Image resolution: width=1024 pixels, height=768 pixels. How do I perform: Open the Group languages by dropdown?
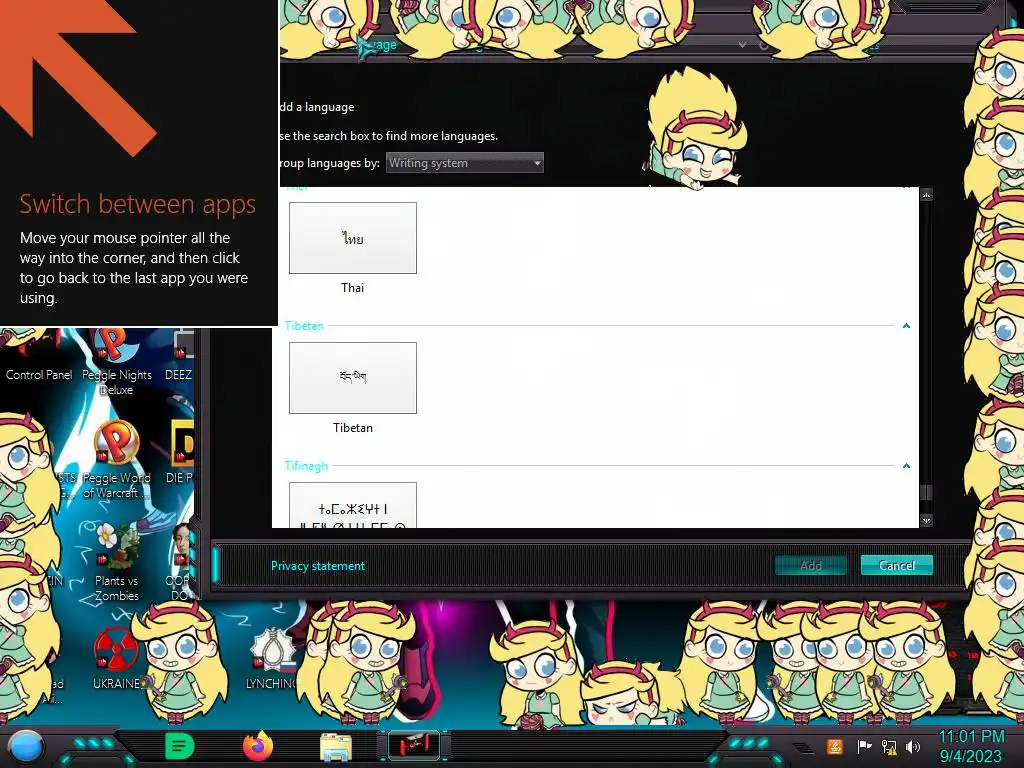click(464, 163)
